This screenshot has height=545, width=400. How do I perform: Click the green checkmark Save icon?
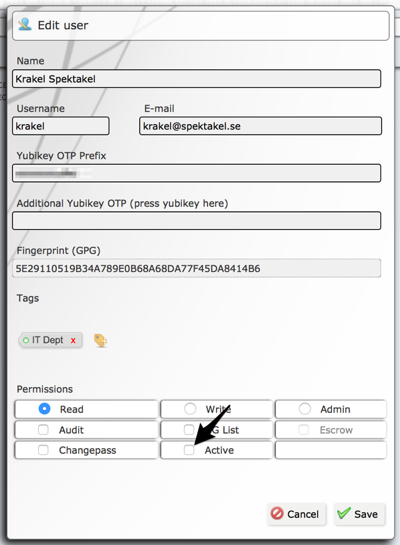point(344,513)
